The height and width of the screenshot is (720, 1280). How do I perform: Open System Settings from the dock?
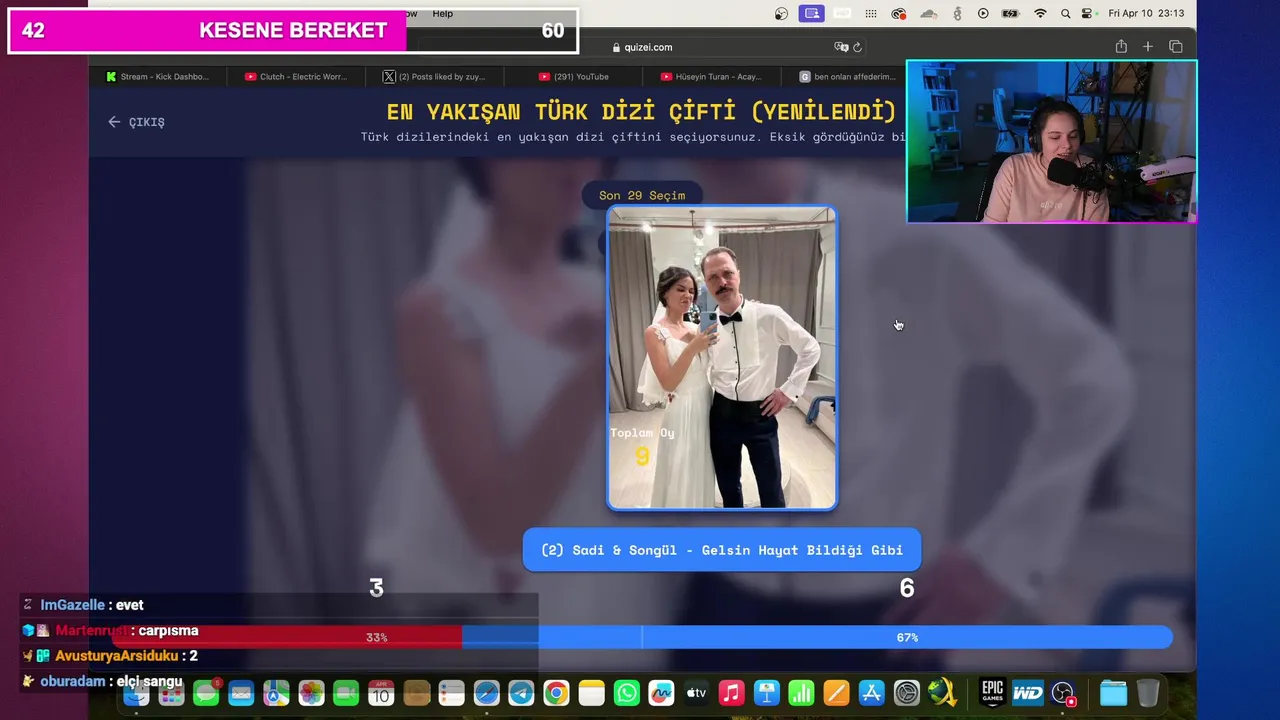[906, 692]
